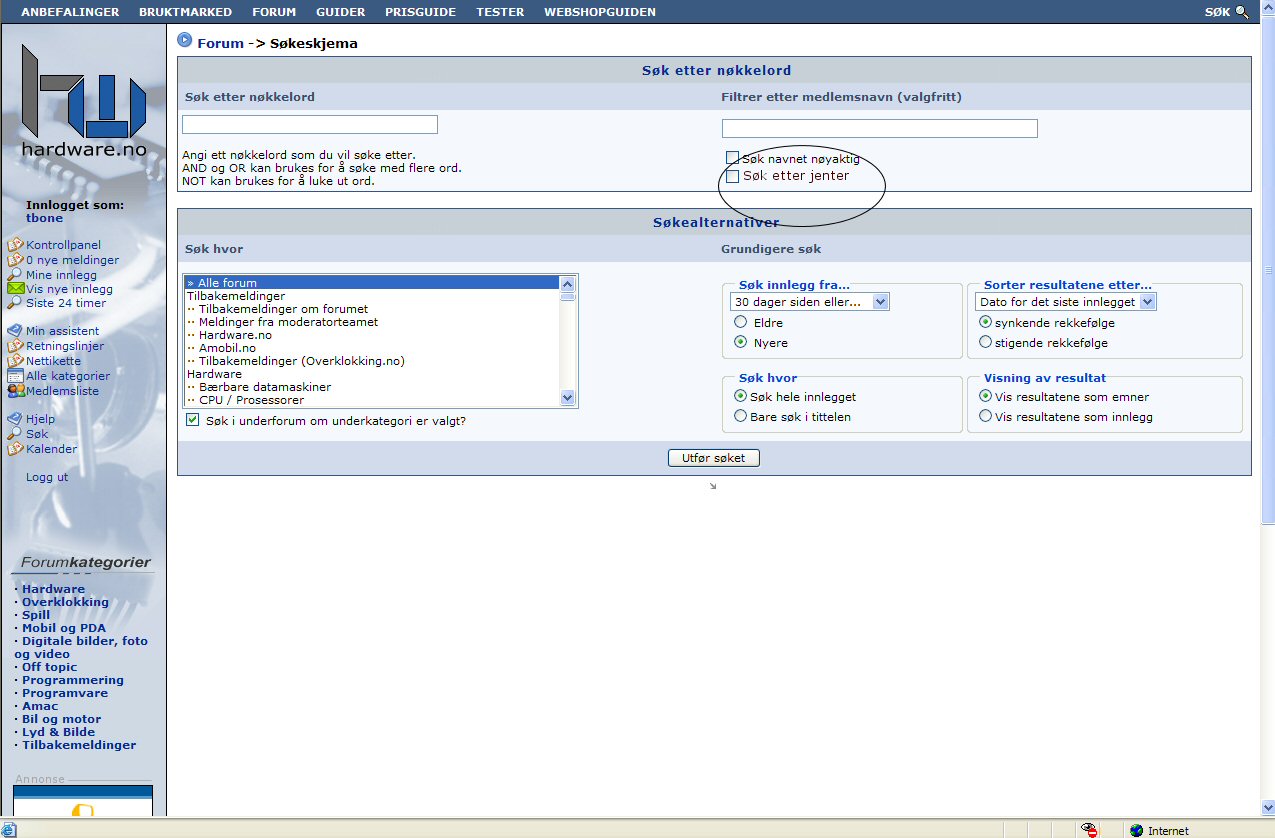
Task: Uncheck Søk i underforum om underkategori
Action: click(193, 421)
